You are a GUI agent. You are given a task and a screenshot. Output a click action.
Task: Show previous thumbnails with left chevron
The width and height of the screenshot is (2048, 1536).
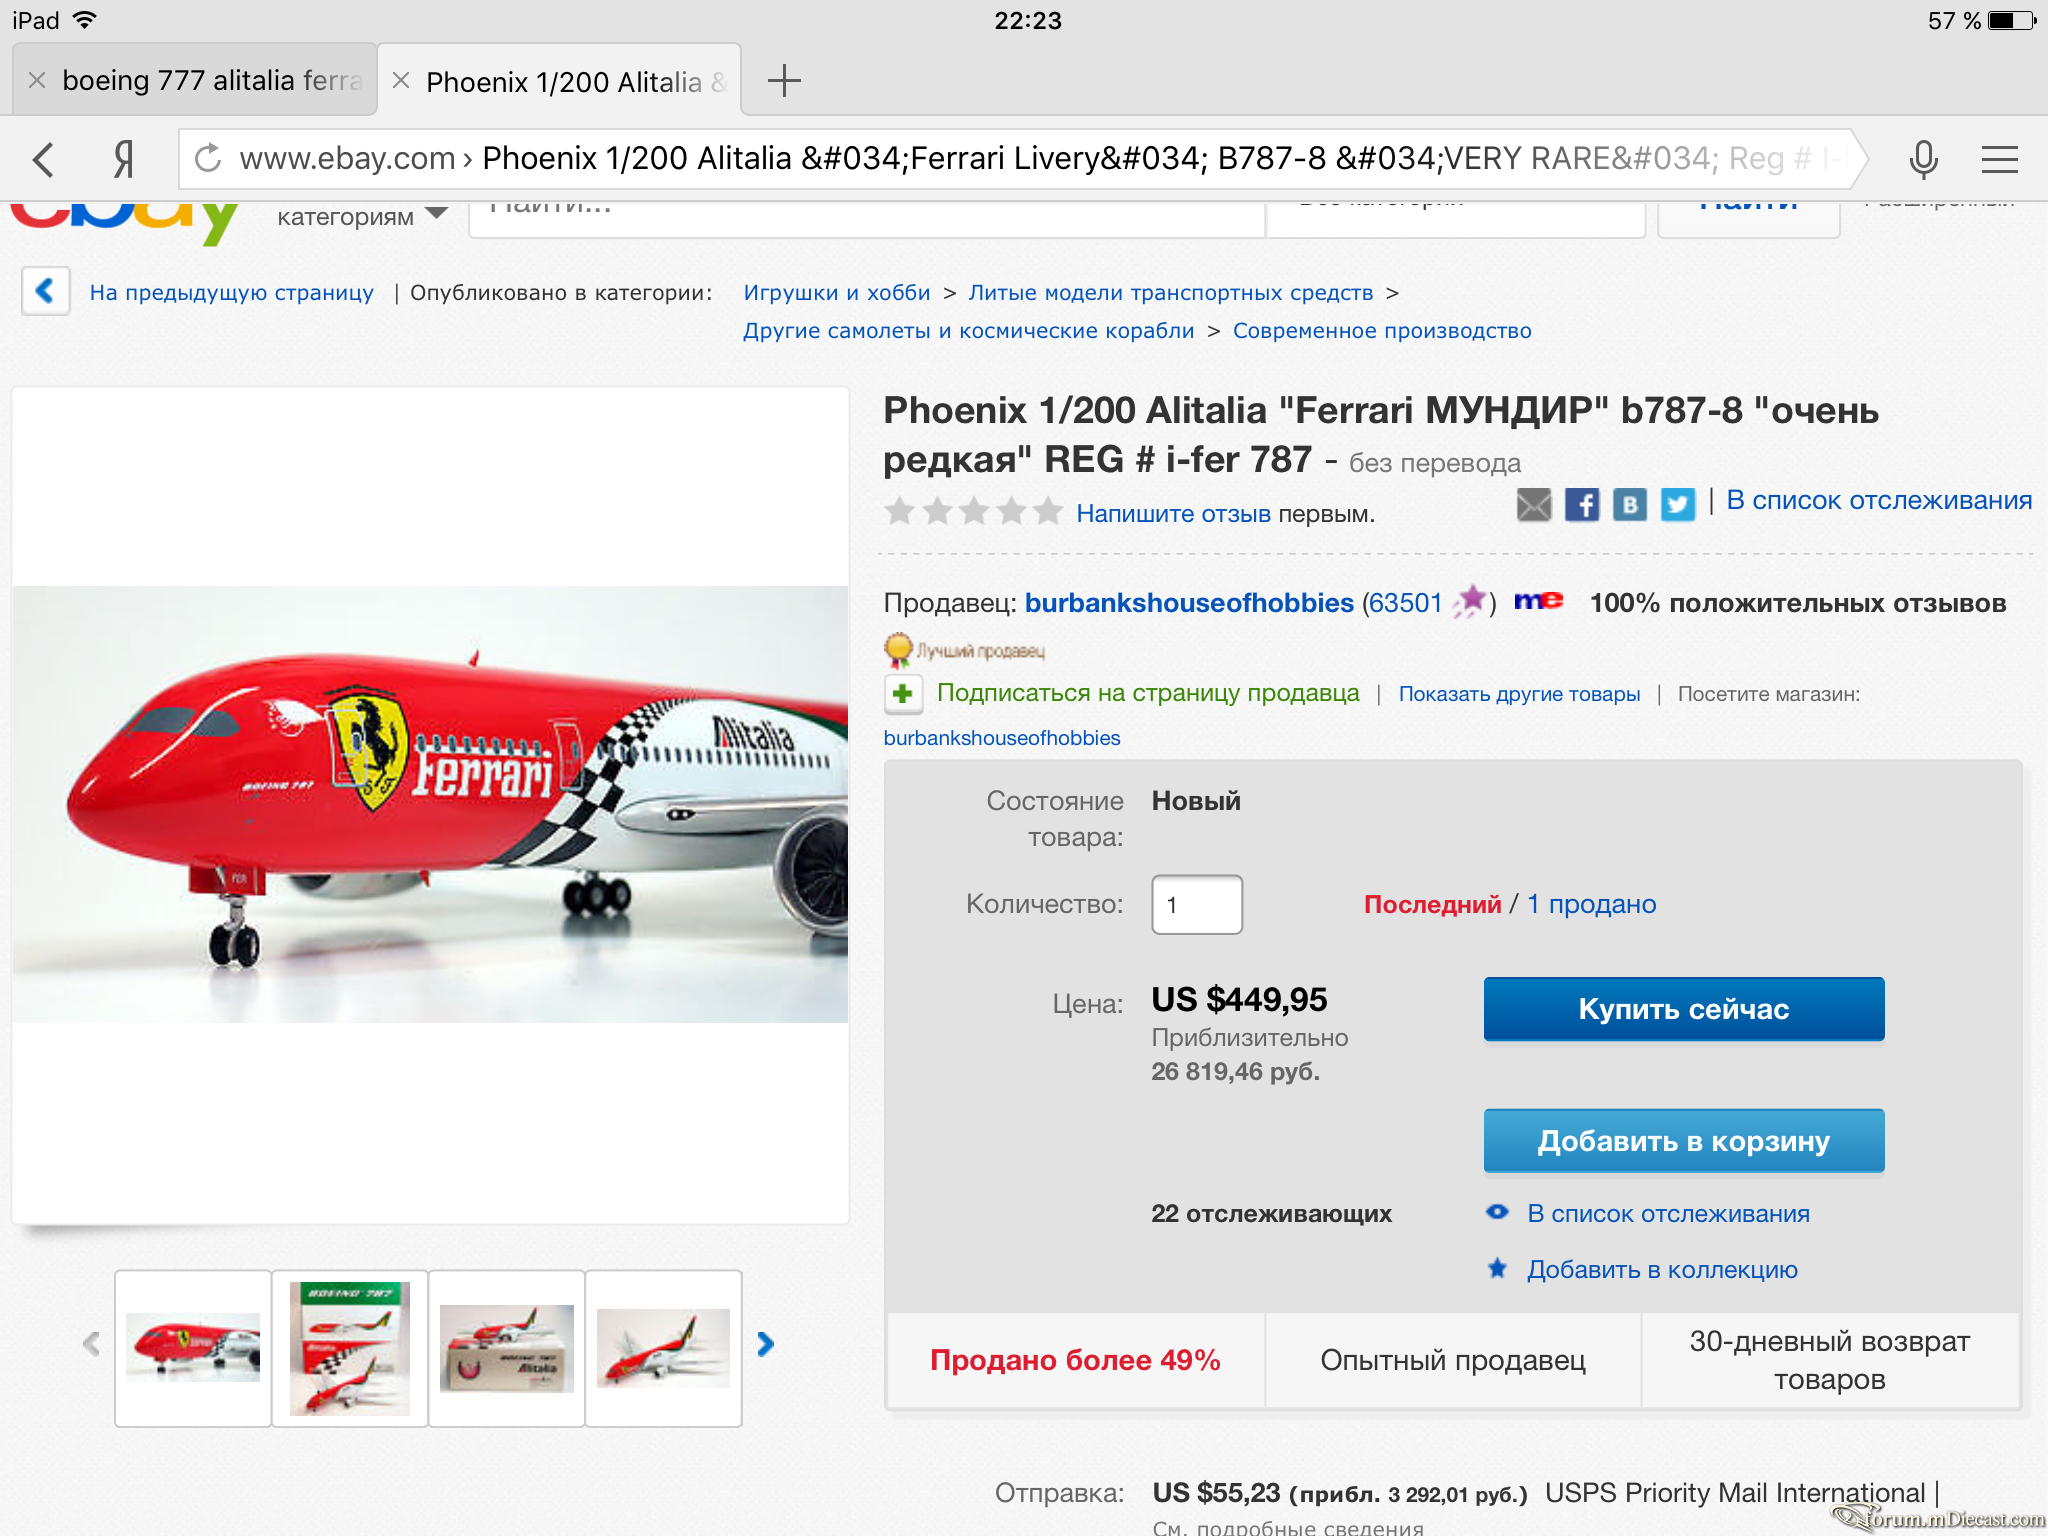coord(91,1344)
